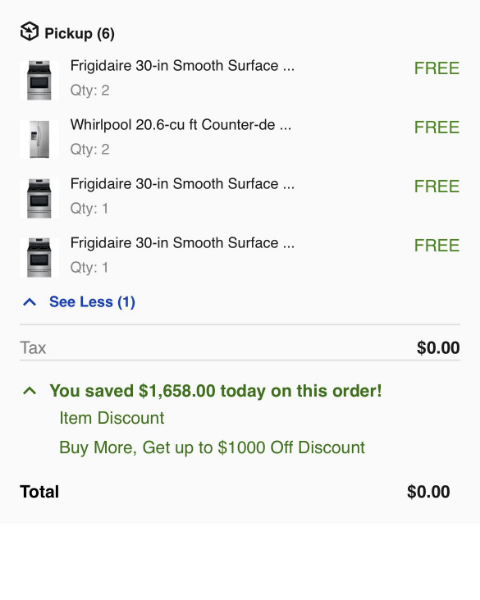Click the FREE label on the first Frigidaire row
This screenshot has height=600, width=480.
437,68
